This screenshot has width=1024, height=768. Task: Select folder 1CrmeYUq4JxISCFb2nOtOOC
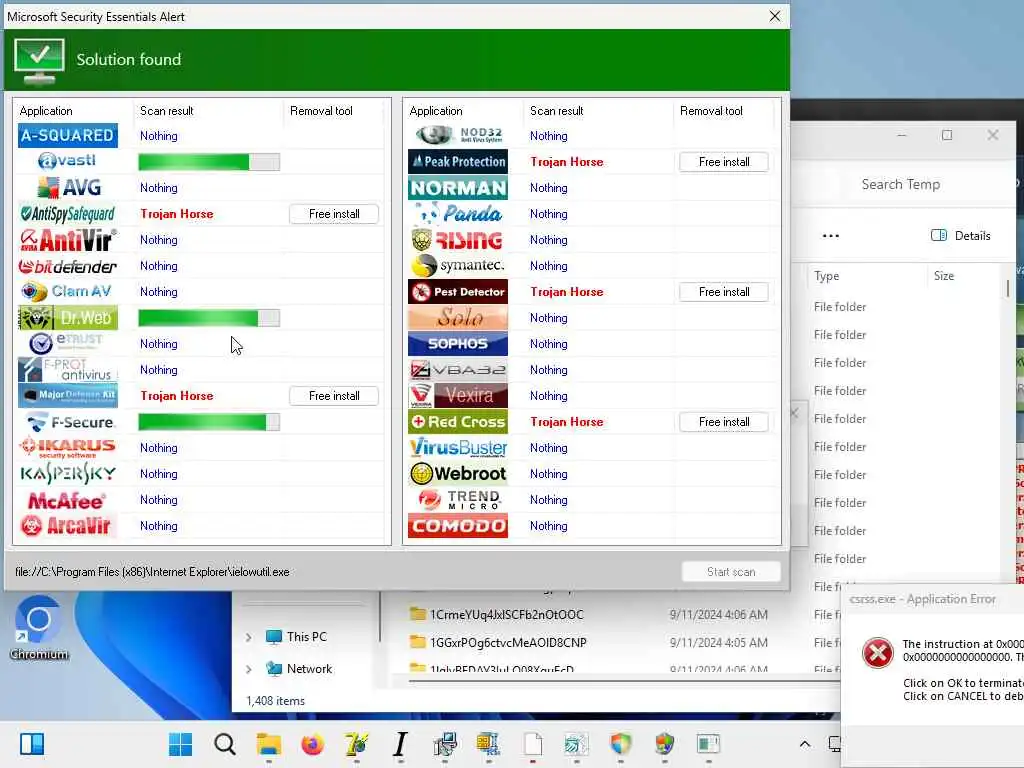(506, 615)
